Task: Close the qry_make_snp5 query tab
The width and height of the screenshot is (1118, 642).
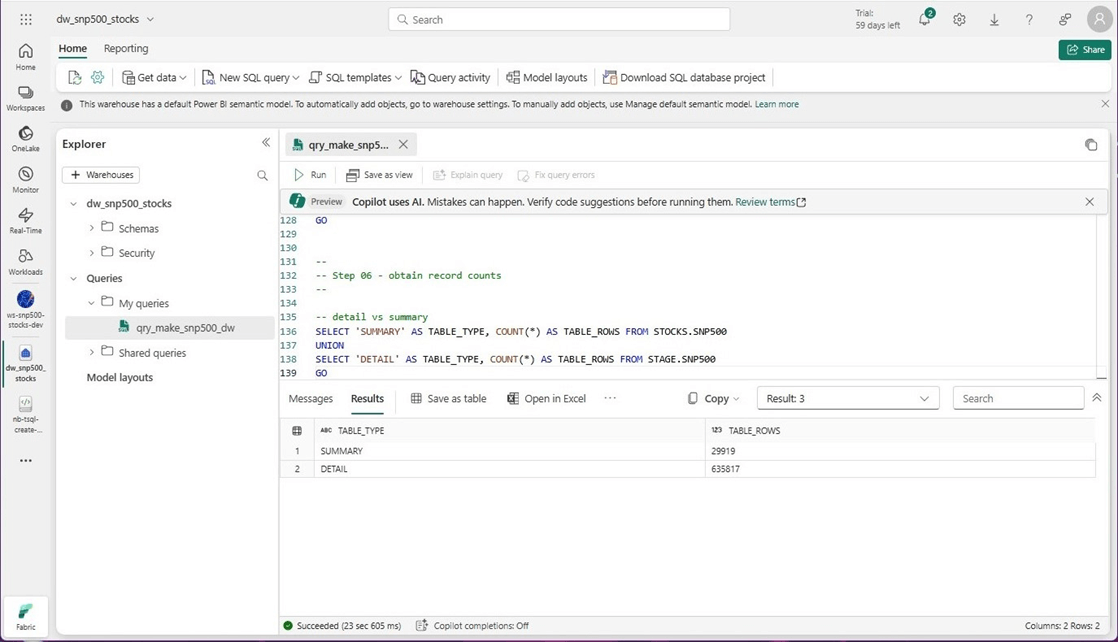Action: (403, 145)
